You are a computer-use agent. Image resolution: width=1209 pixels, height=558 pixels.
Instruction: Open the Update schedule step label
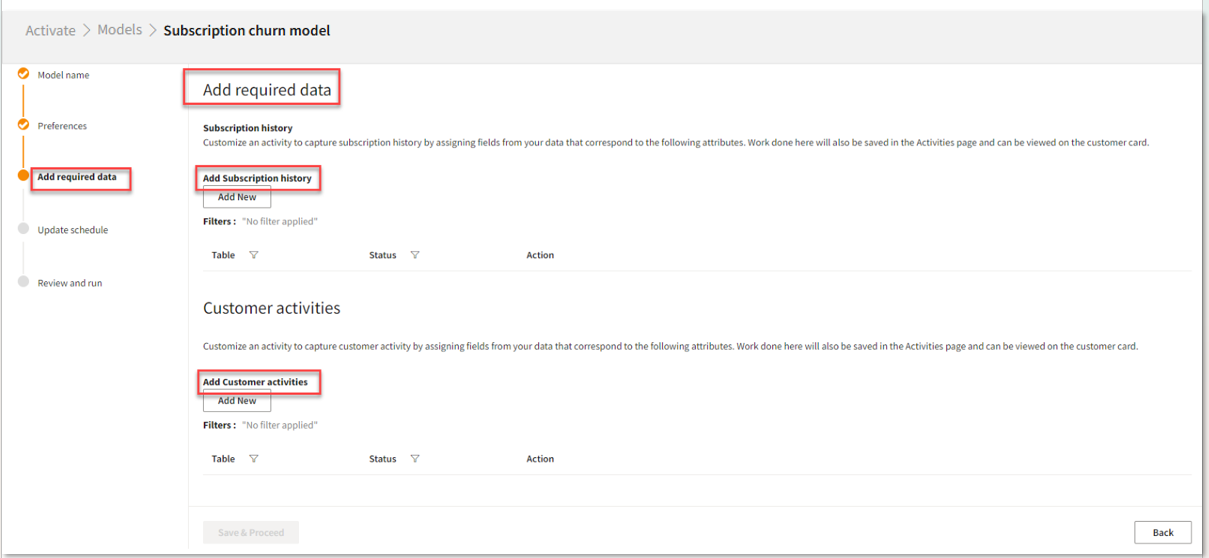pos(73,230)
